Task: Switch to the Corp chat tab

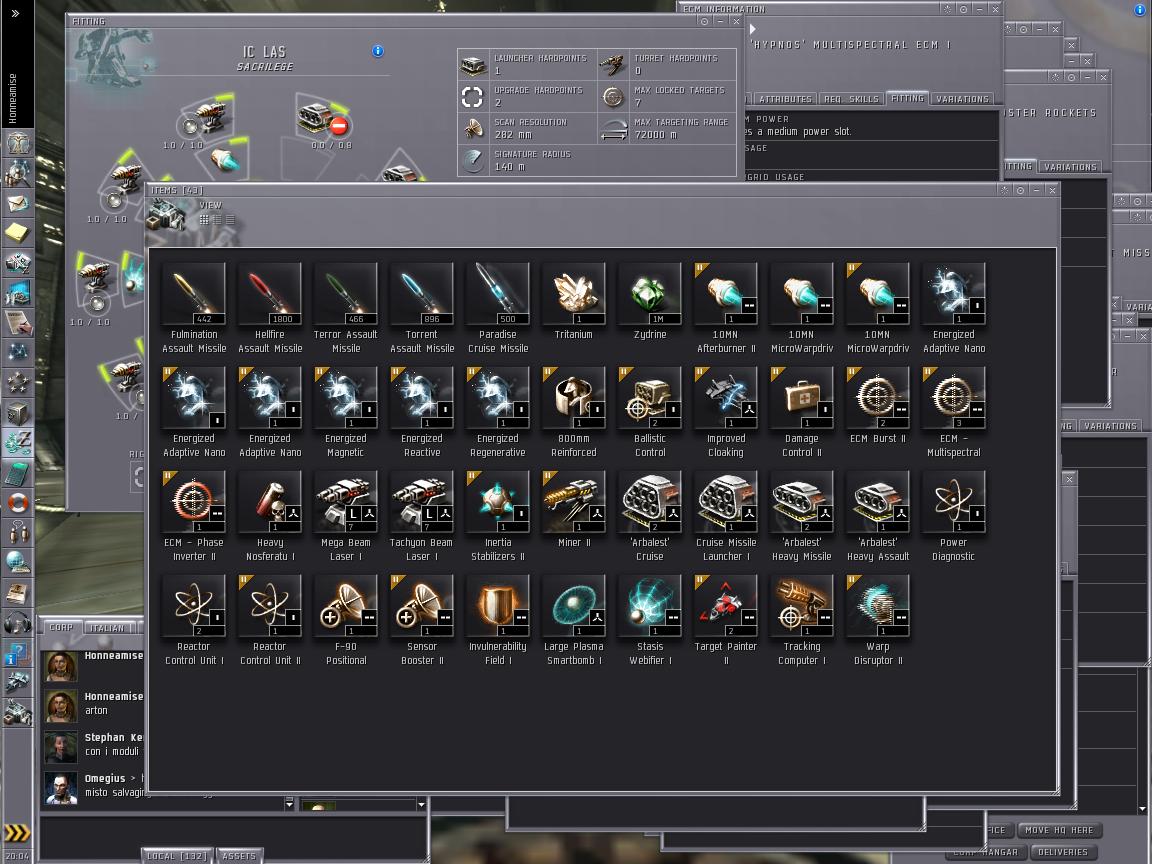Action: 62,627
